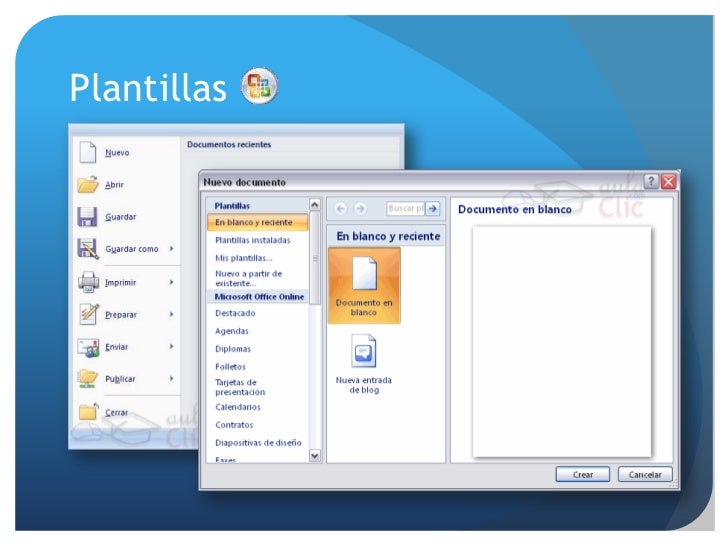Image resolution: width=728 pixels, height=546 pixels.
Task: Choose Publicar menu entry
Action: 120,379
